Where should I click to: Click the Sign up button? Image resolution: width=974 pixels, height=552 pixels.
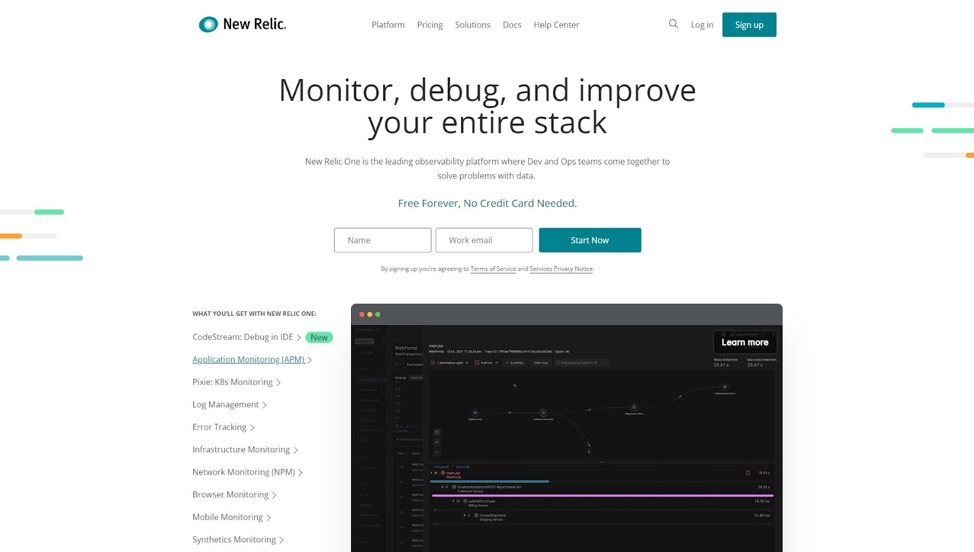click(749, 25)
